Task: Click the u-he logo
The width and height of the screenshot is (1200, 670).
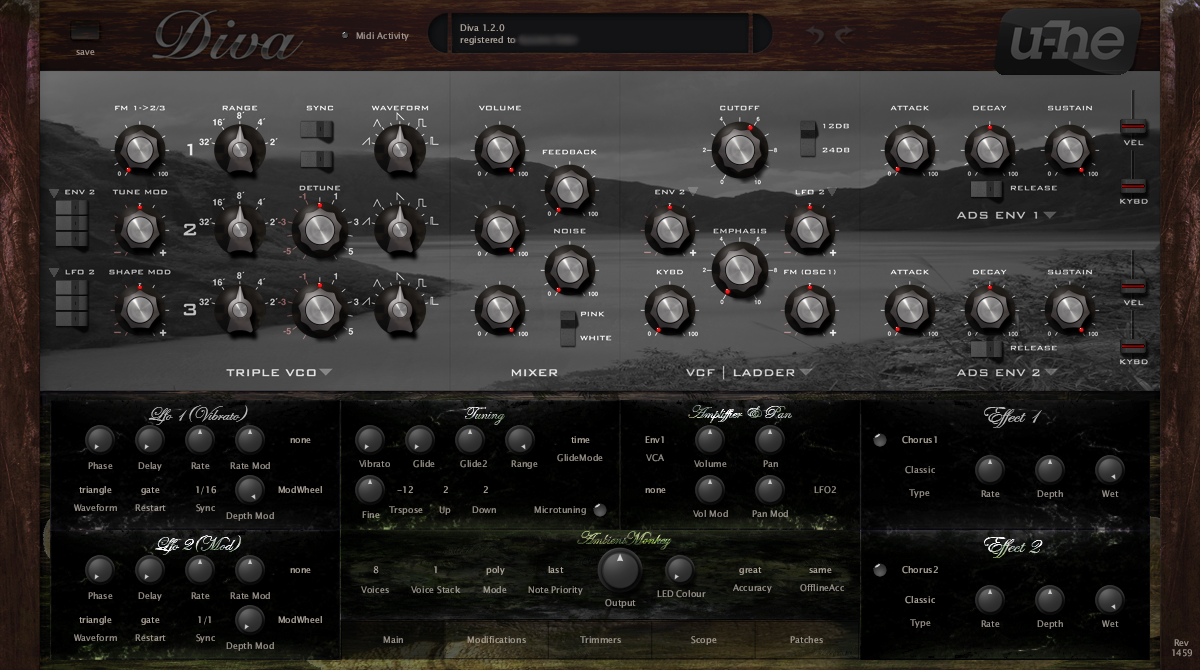Action: (1066, 41)
